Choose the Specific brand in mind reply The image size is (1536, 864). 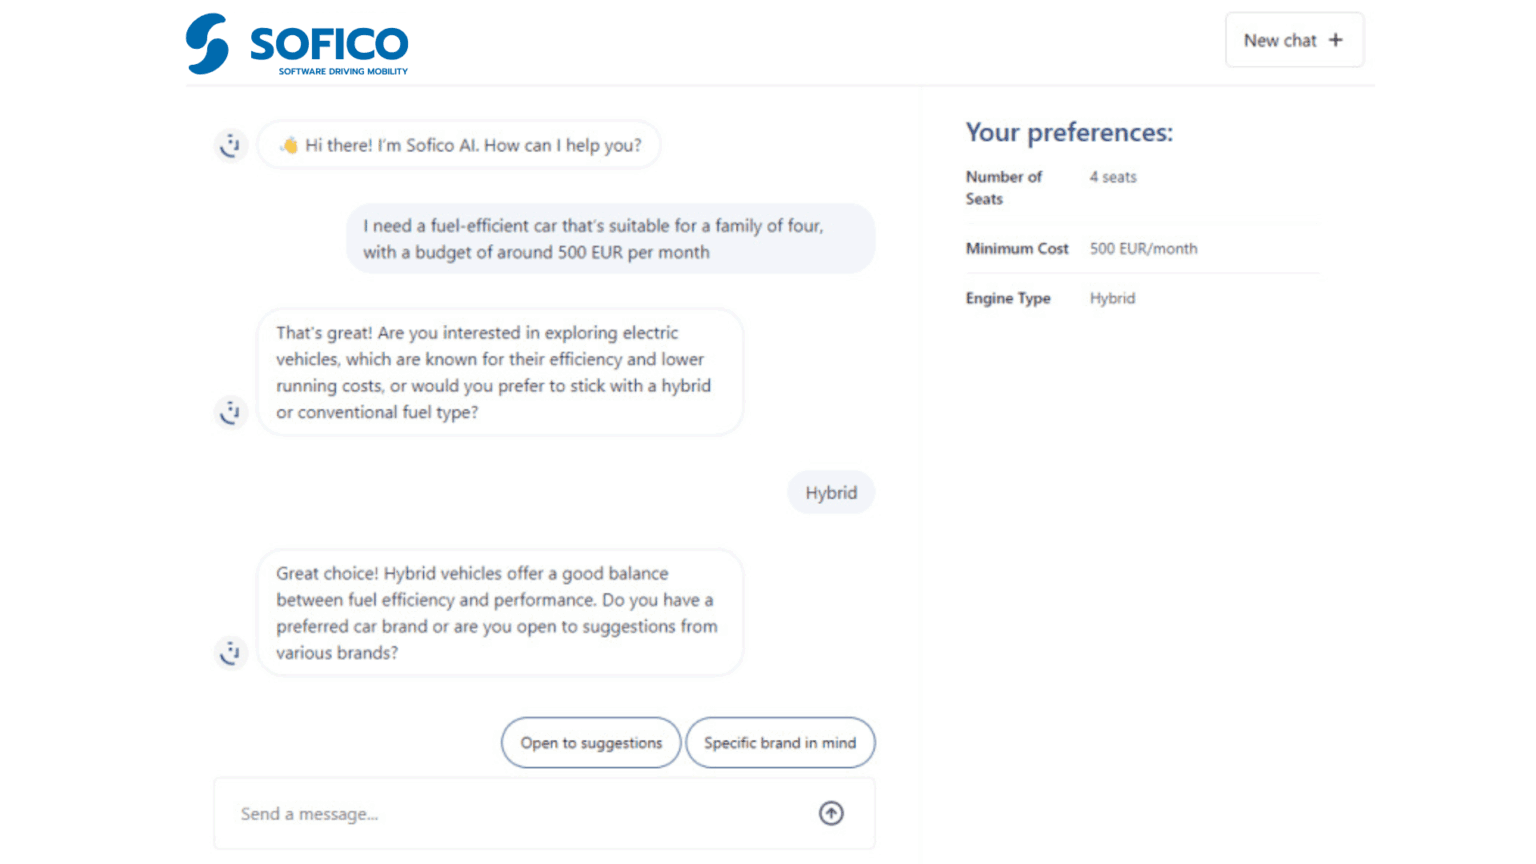coord(780,743)
